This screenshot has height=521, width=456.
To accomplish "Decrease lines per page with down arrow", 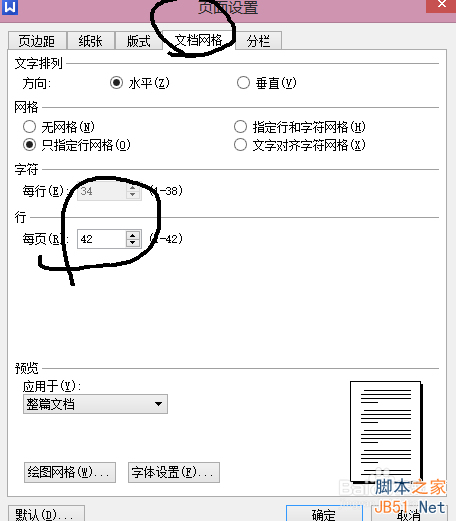I will pos(133,243).
